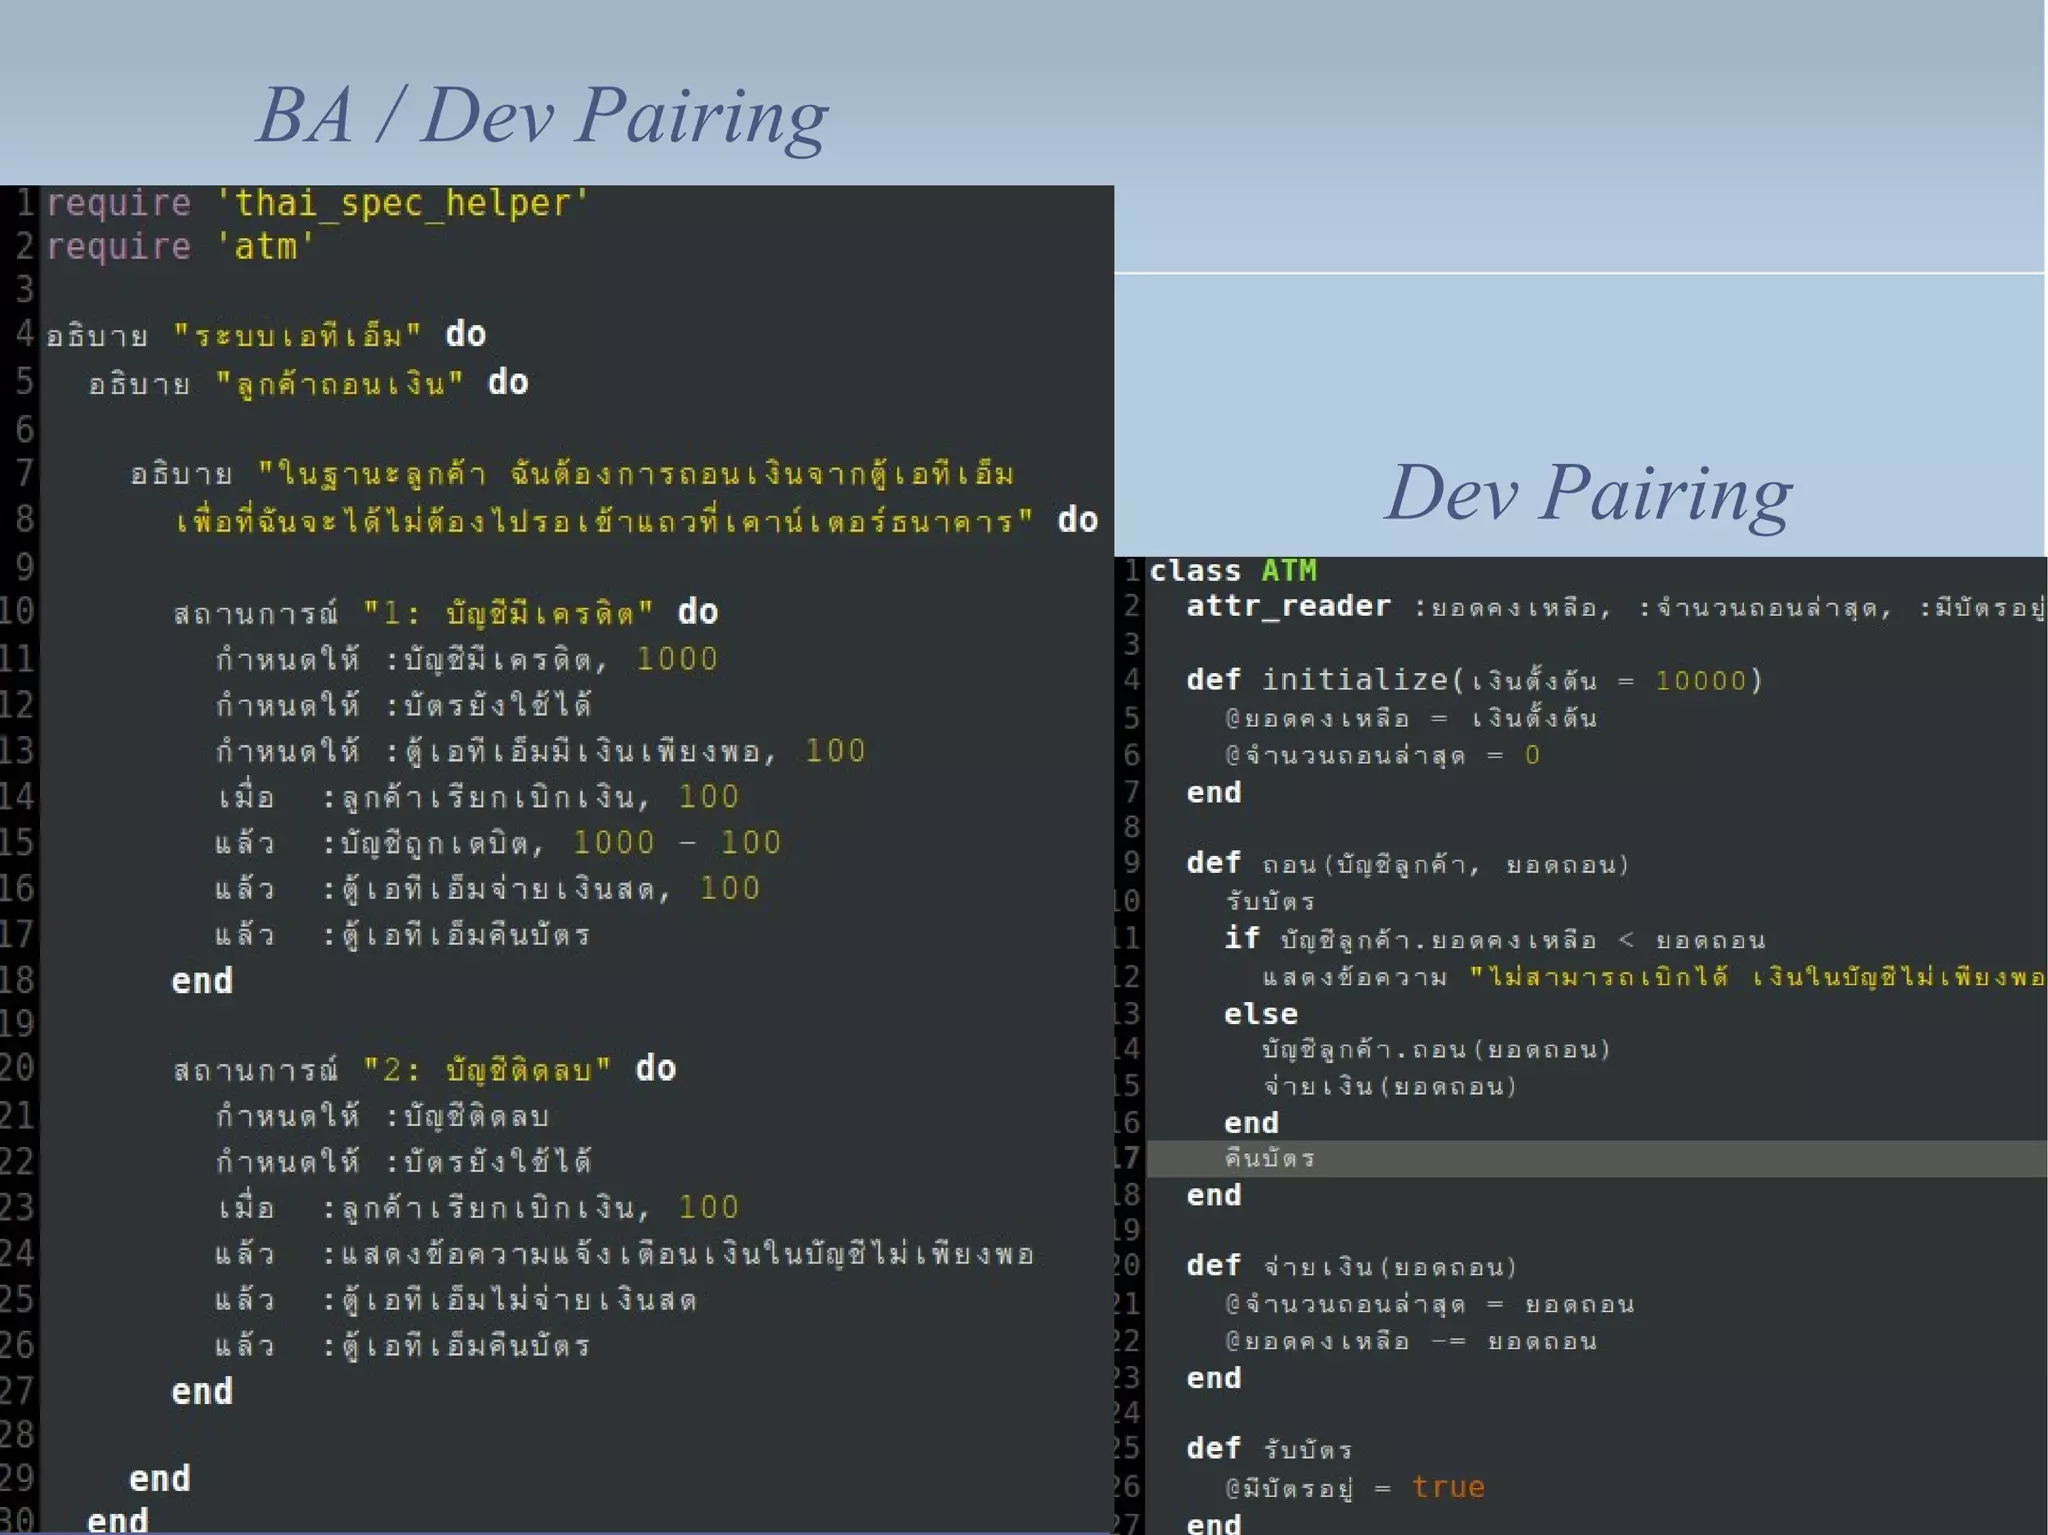
Task: Click ':บัญชีถูกเดบิต' on line 15
Action: click(425, 843)
